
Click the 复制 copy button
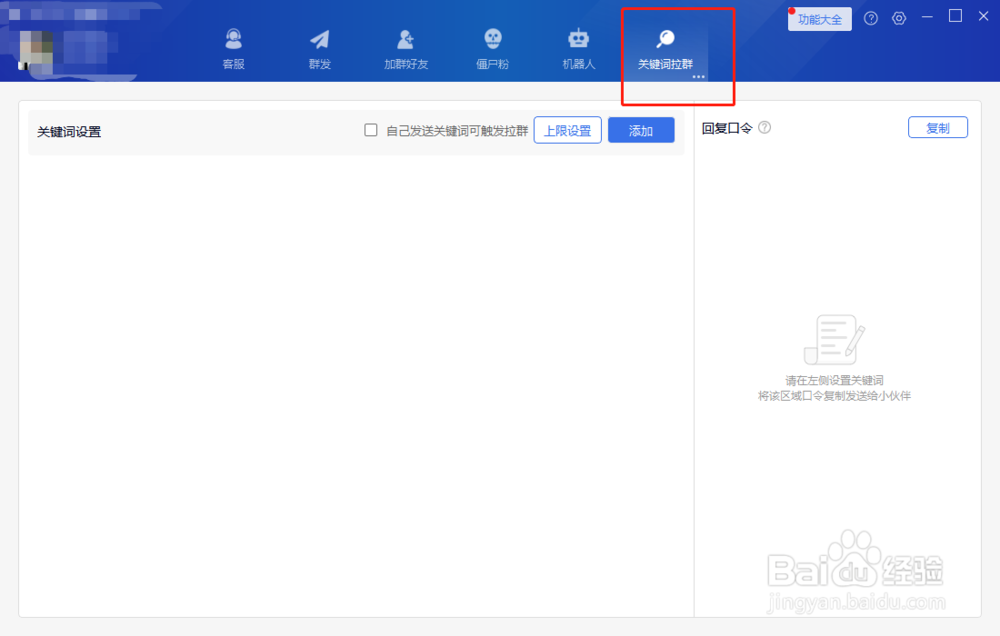[937, 127]
